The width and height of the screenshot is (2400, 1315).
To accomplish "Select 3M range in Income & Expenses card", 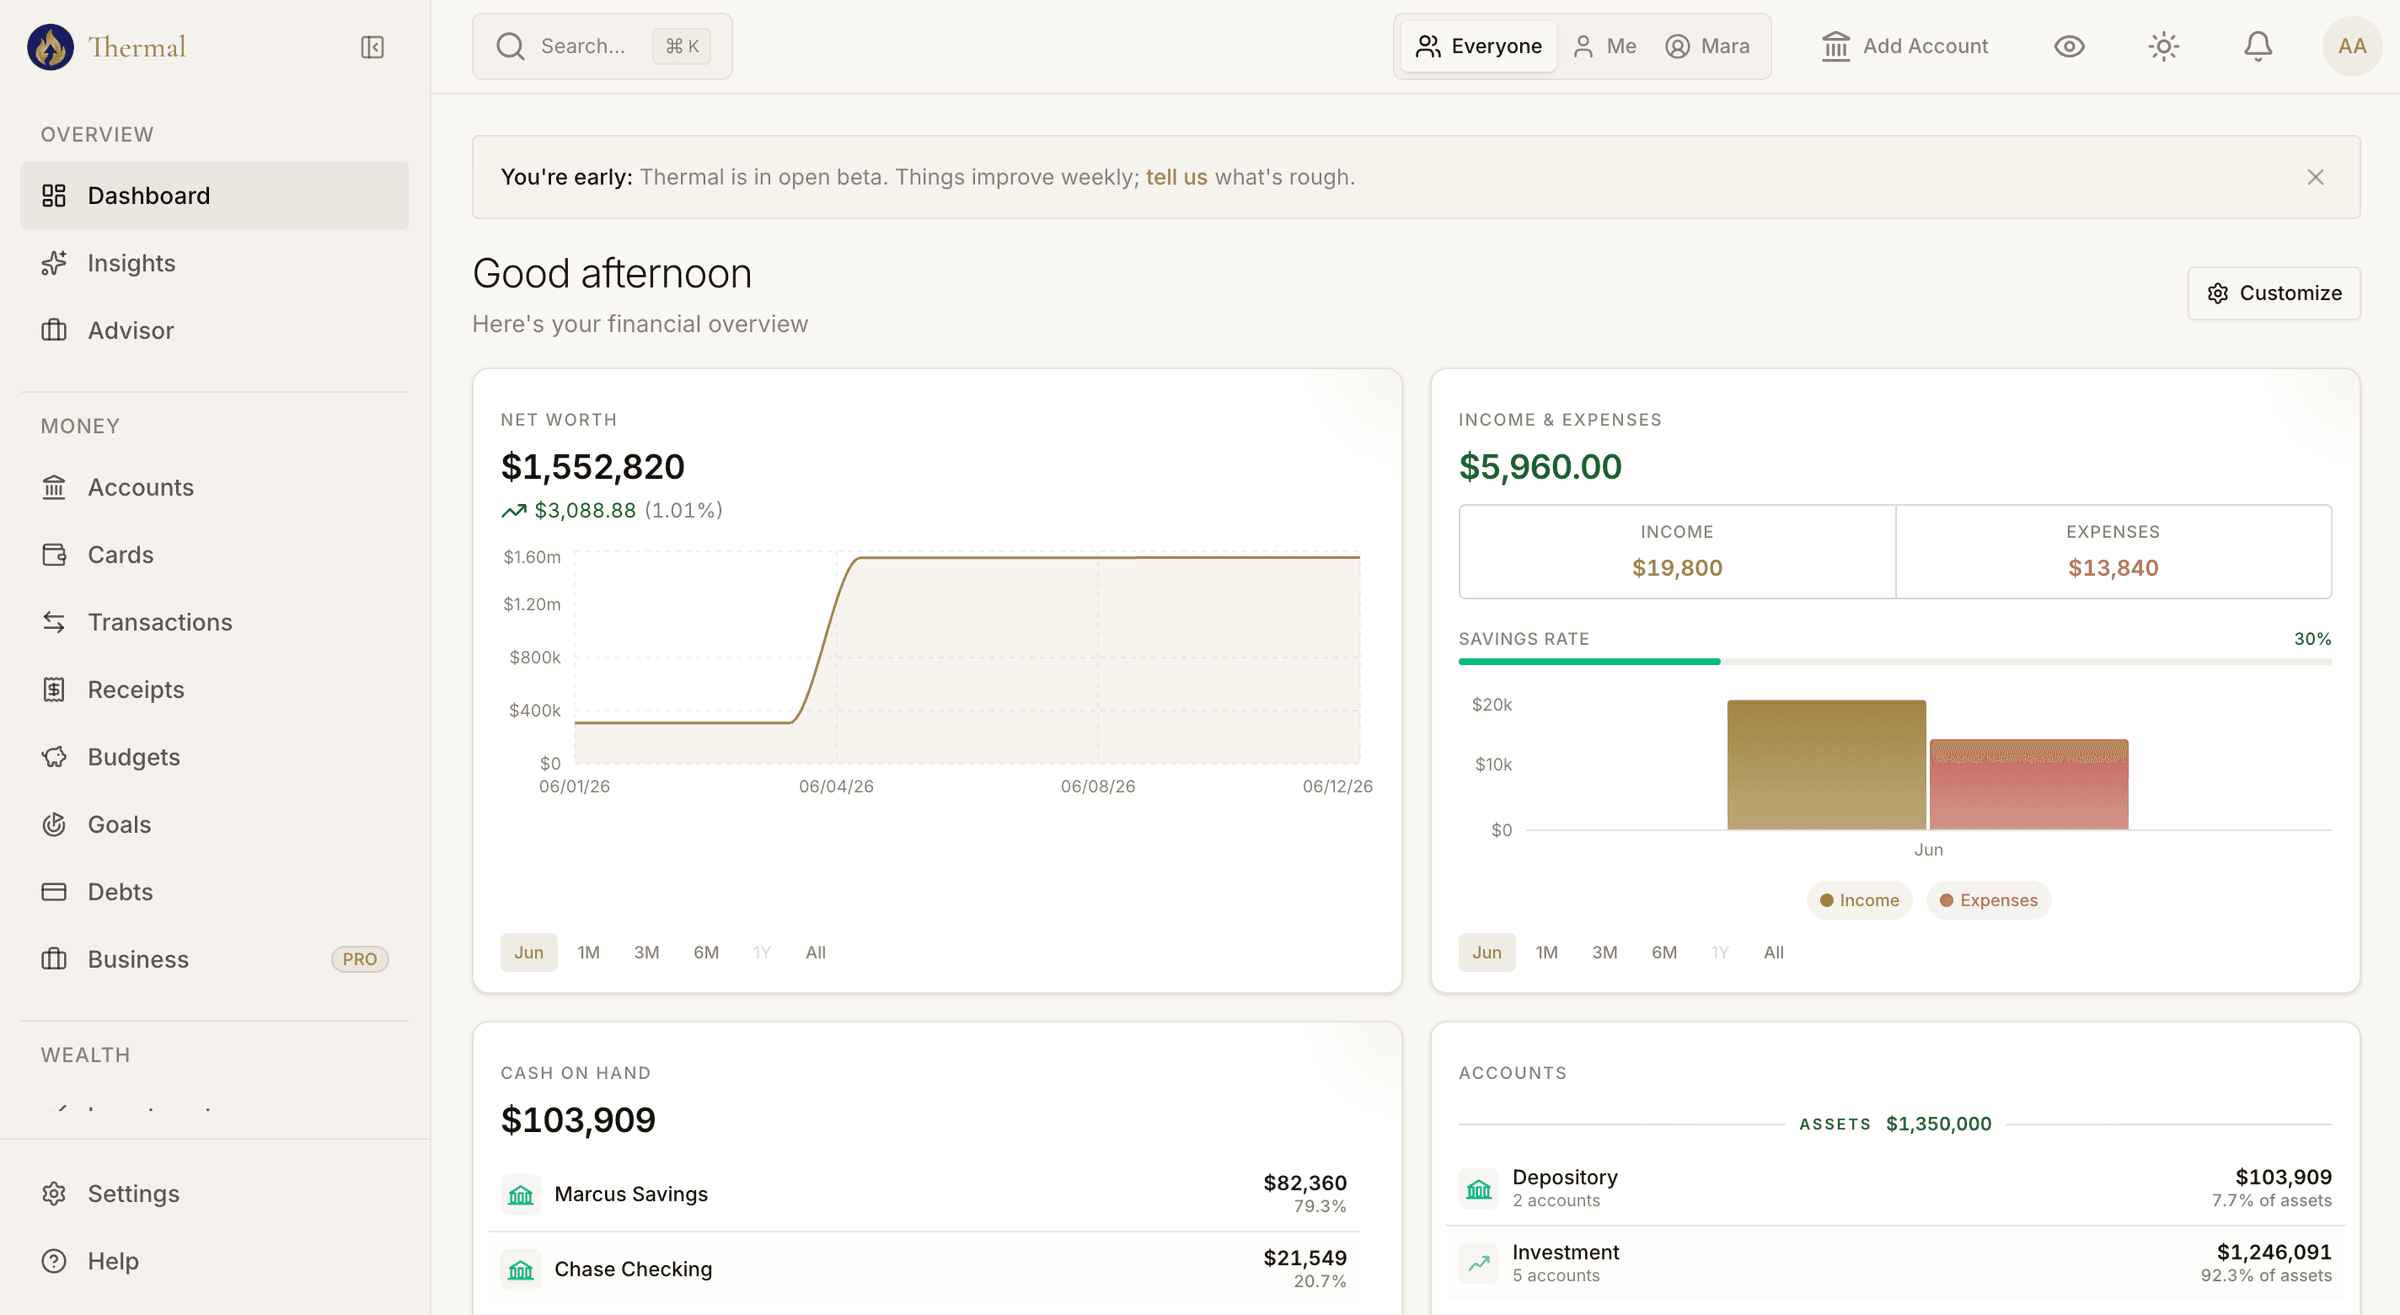I will 1605,952.
